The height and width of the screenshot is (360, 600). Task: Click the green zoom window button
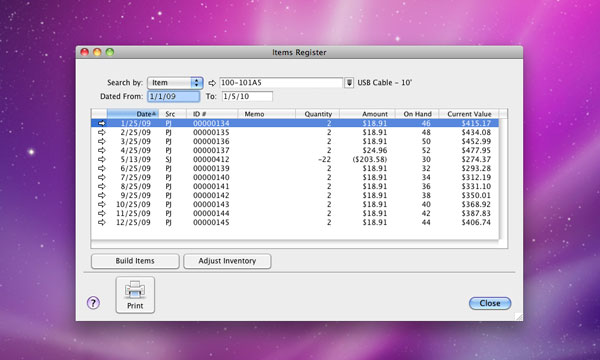(x=110, y=52)
